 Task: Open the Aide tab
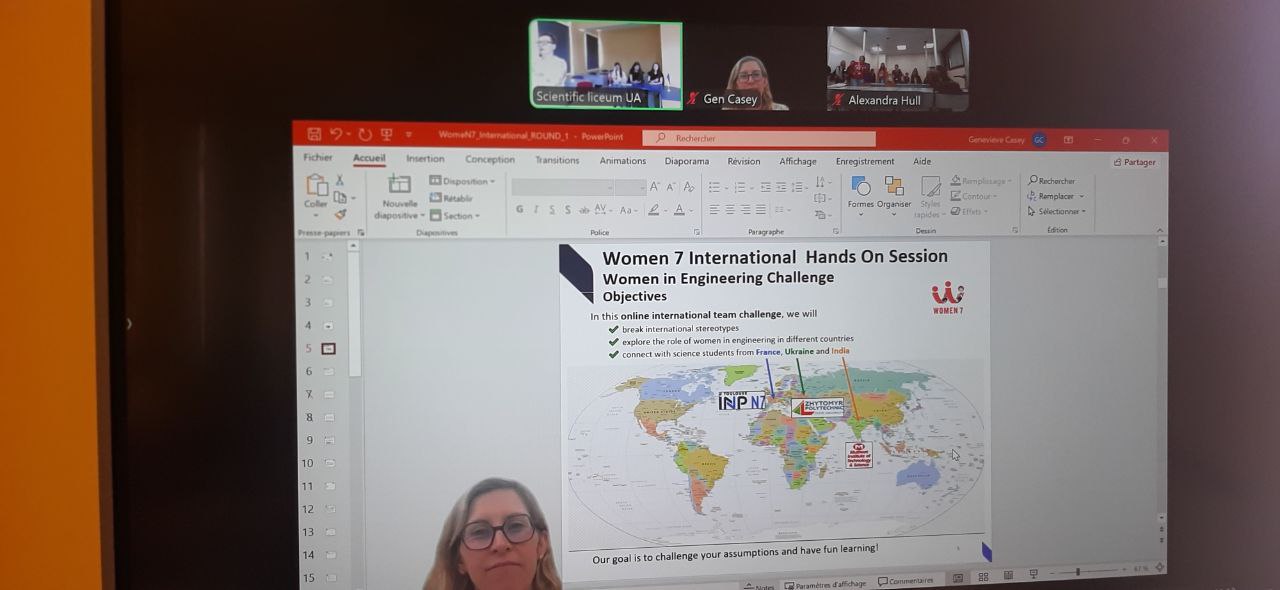[922, 161]
